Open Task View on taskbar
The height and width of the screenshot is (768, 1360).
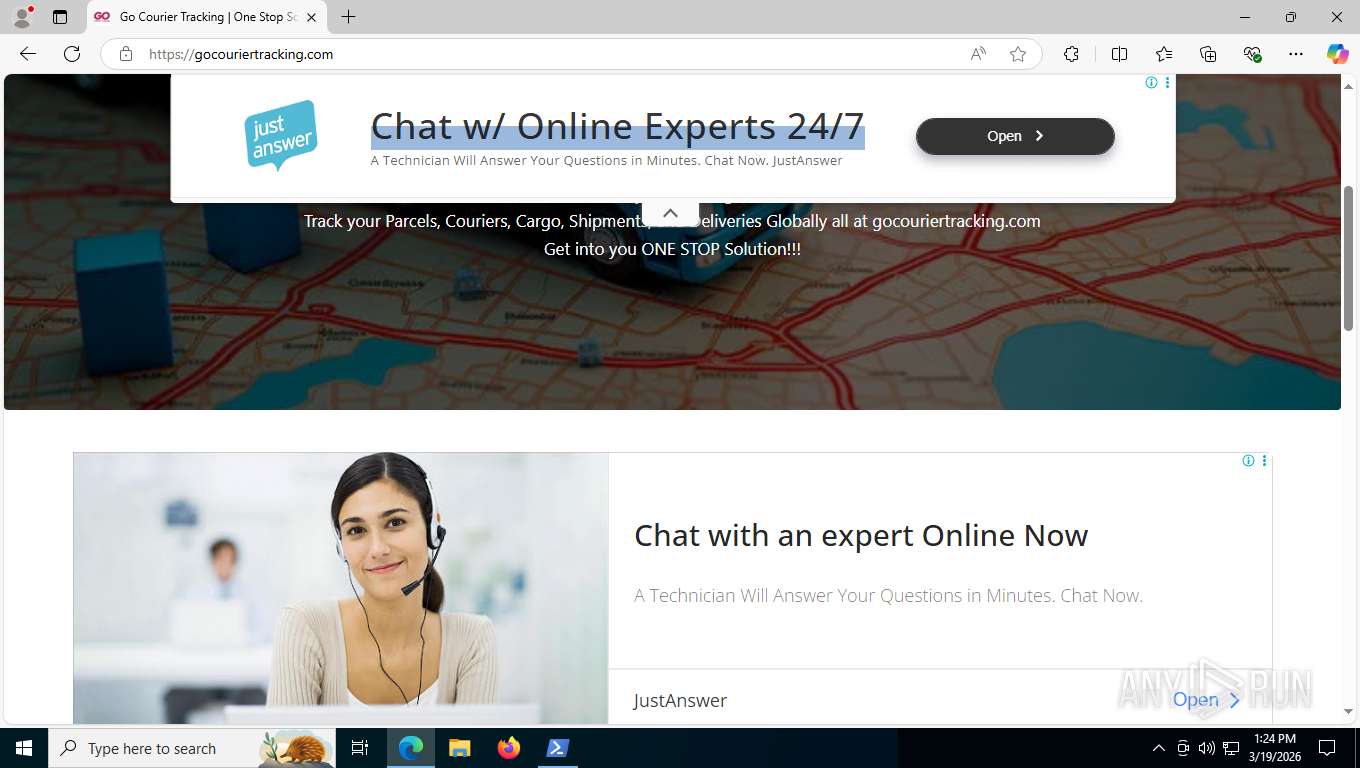click(360, 748)
